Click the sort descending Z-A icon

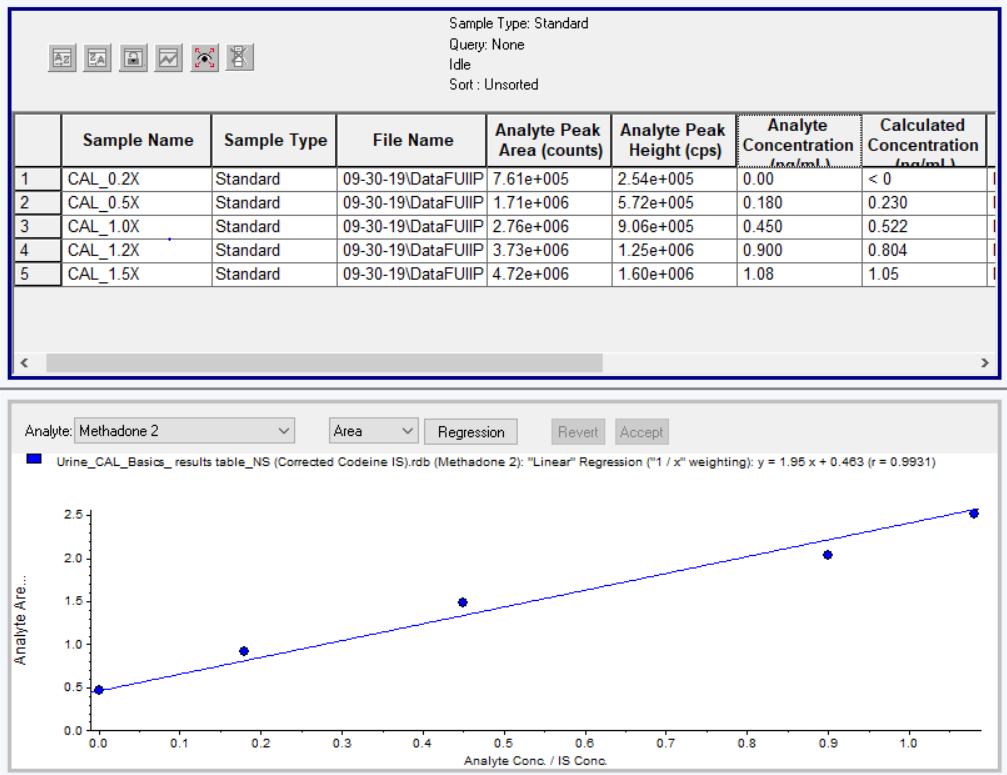click(97, 59)
